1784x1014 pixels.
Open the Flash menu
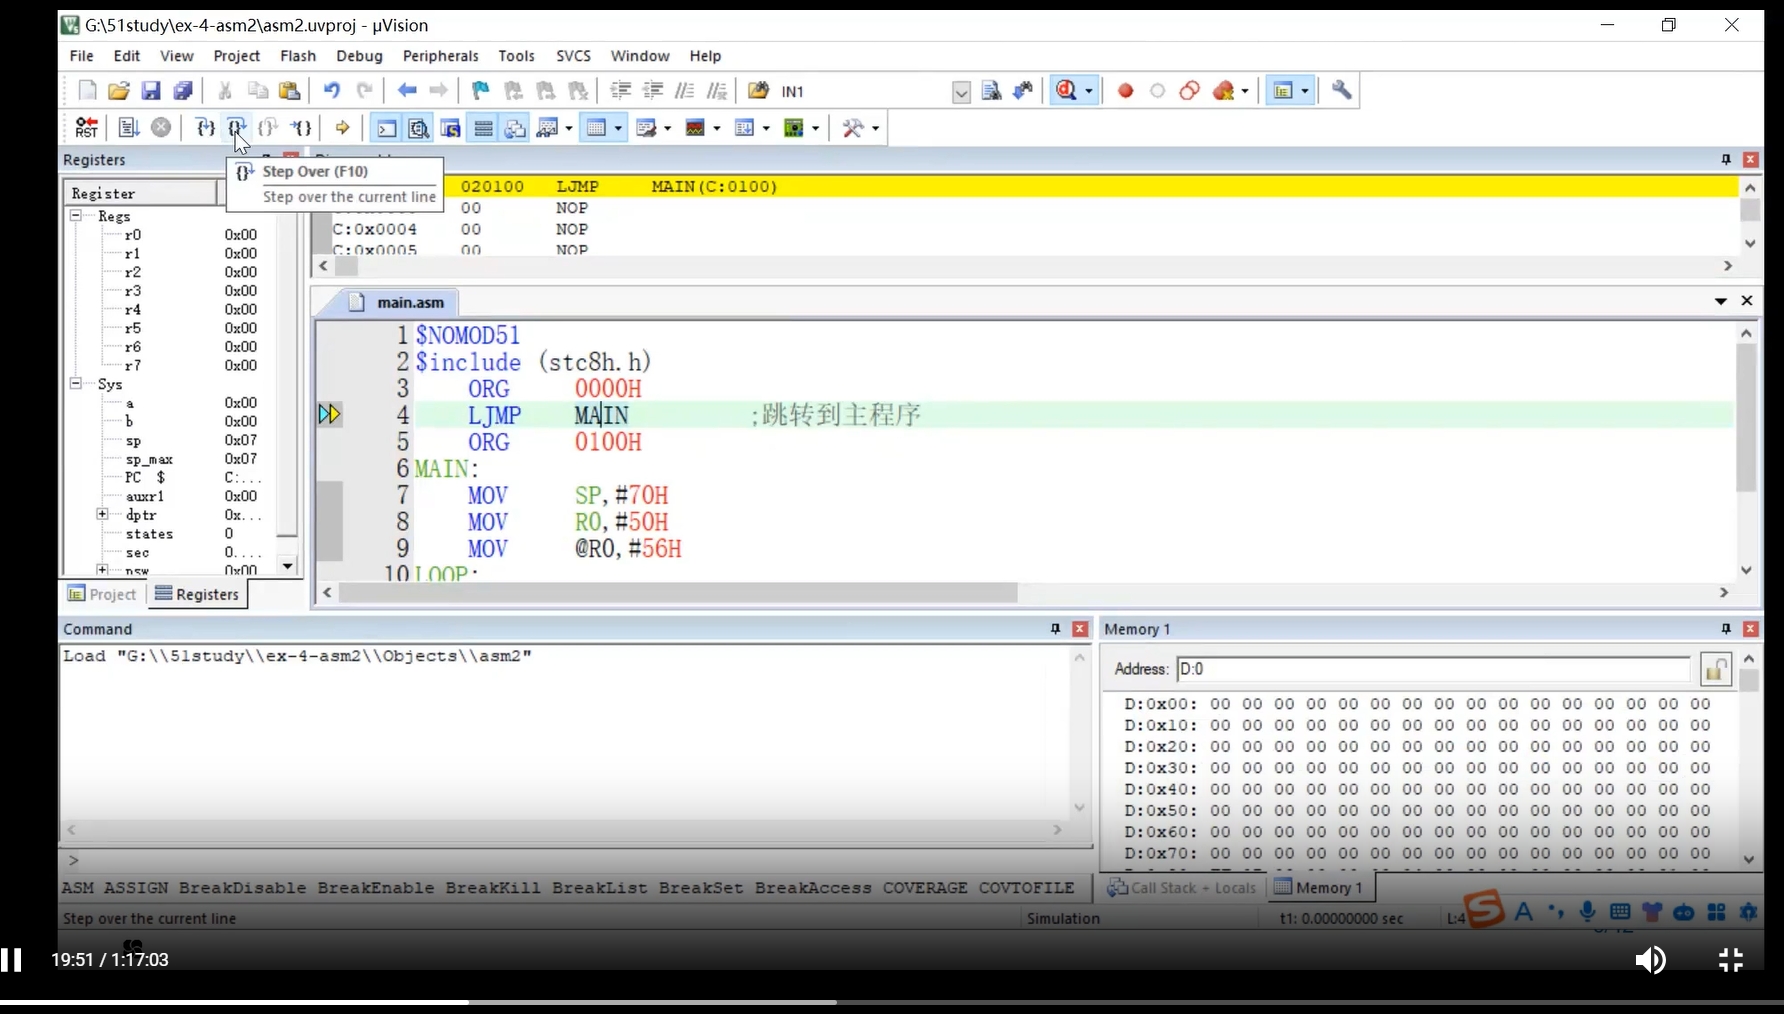[298, 56]
